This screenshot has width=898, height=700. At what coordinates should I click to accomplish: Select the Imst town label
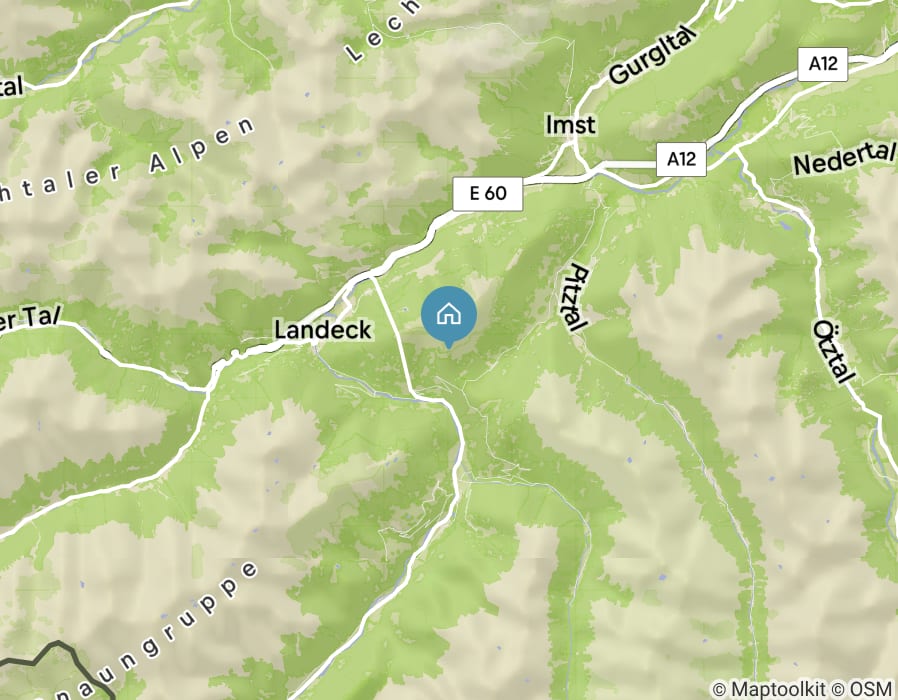click(x=570, y=125)
